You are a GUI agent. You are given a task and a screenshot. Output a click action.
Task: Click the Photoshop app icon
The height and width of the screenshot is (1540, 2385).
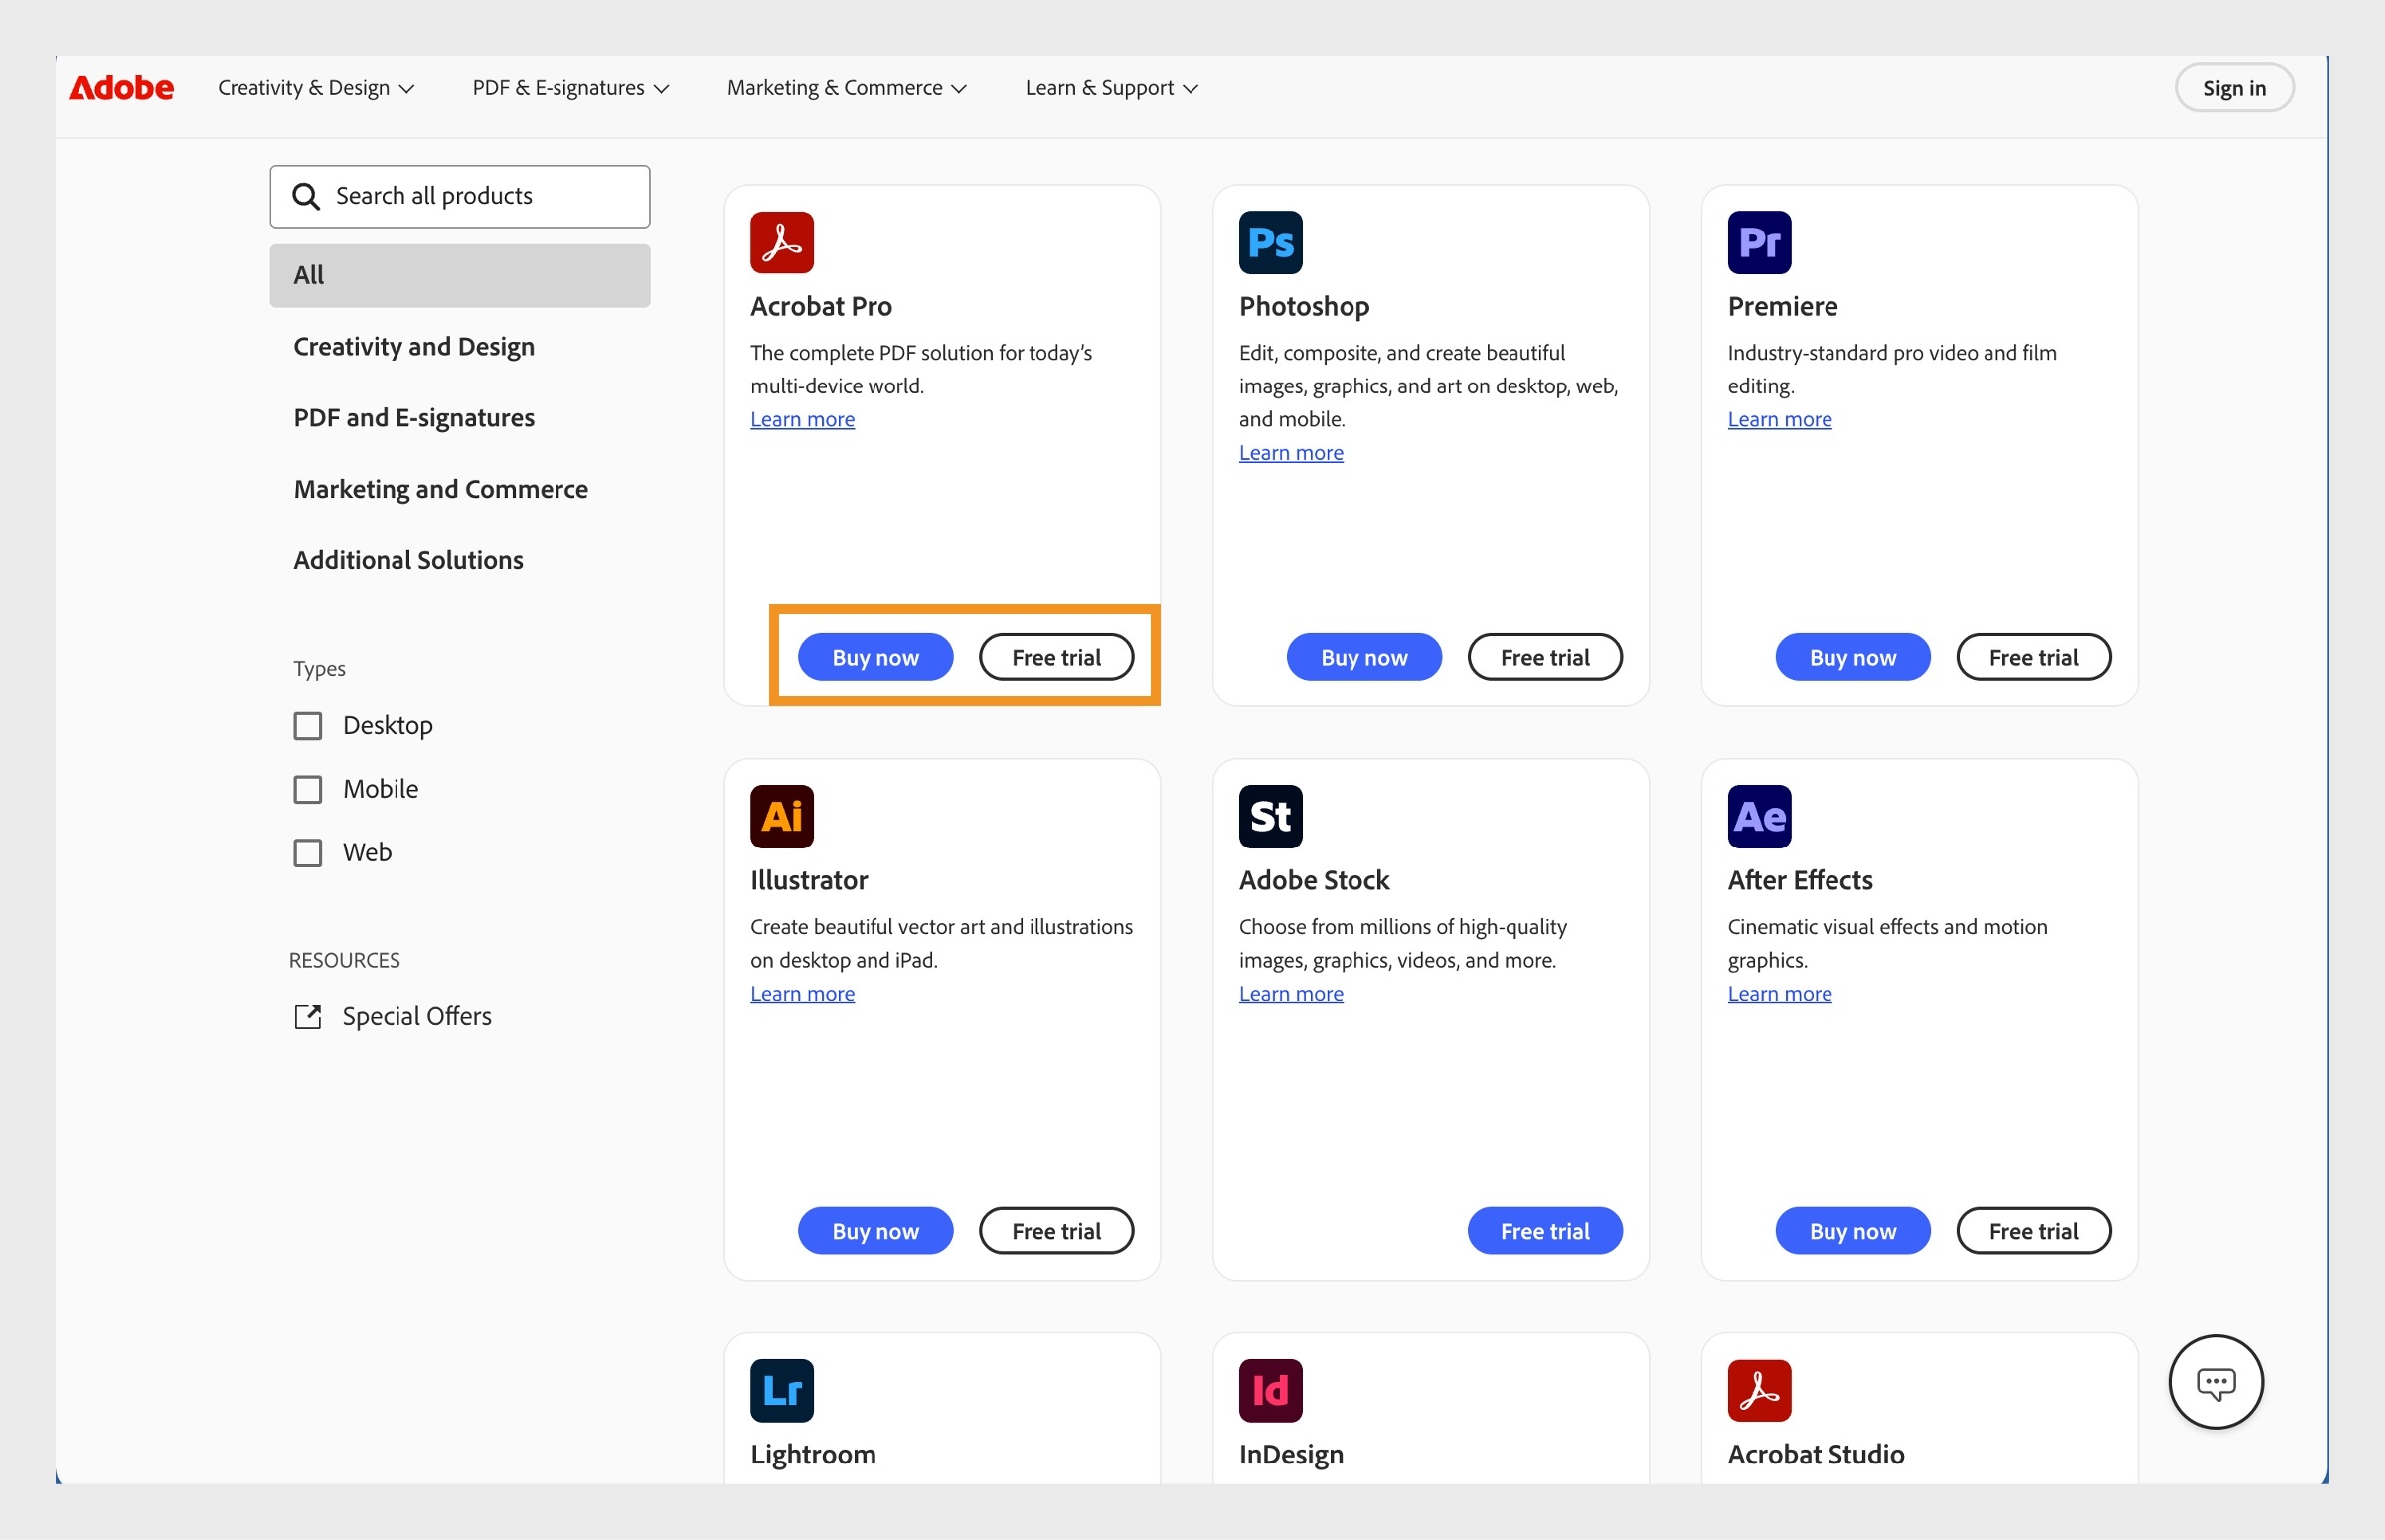[x=1268, y=242]
